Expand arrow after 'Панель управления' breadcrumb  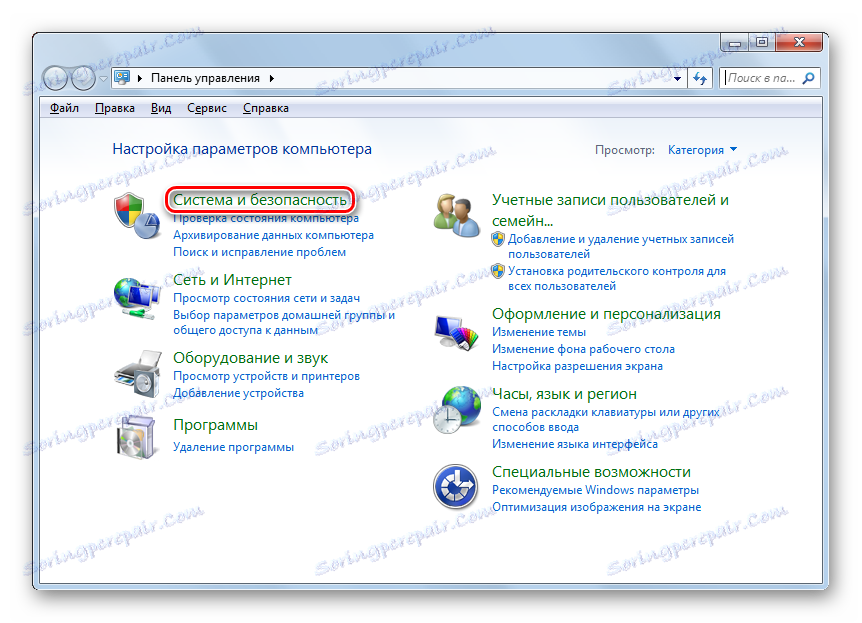click(272, 78)
